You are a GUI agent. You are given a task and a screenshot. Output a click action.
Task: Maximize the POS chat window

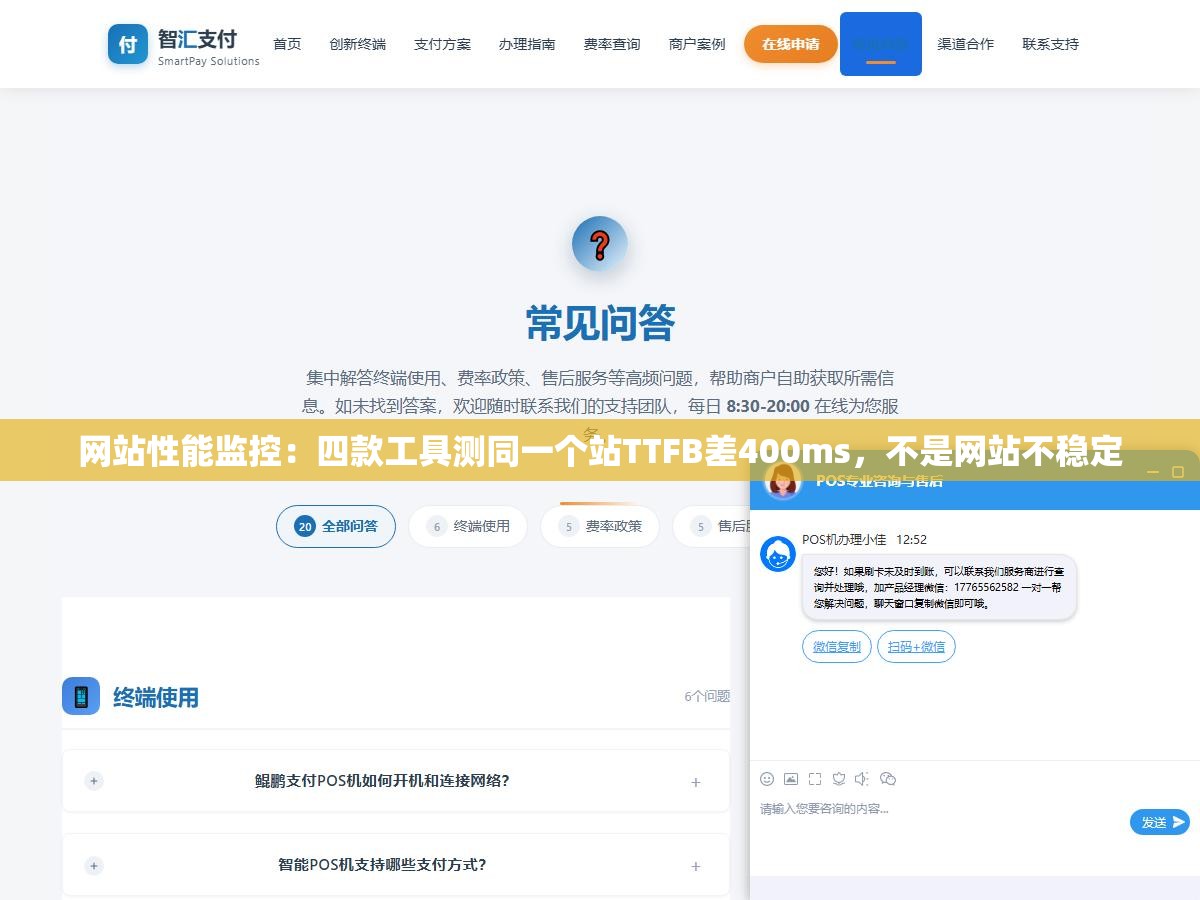(x=1178, y=472)
